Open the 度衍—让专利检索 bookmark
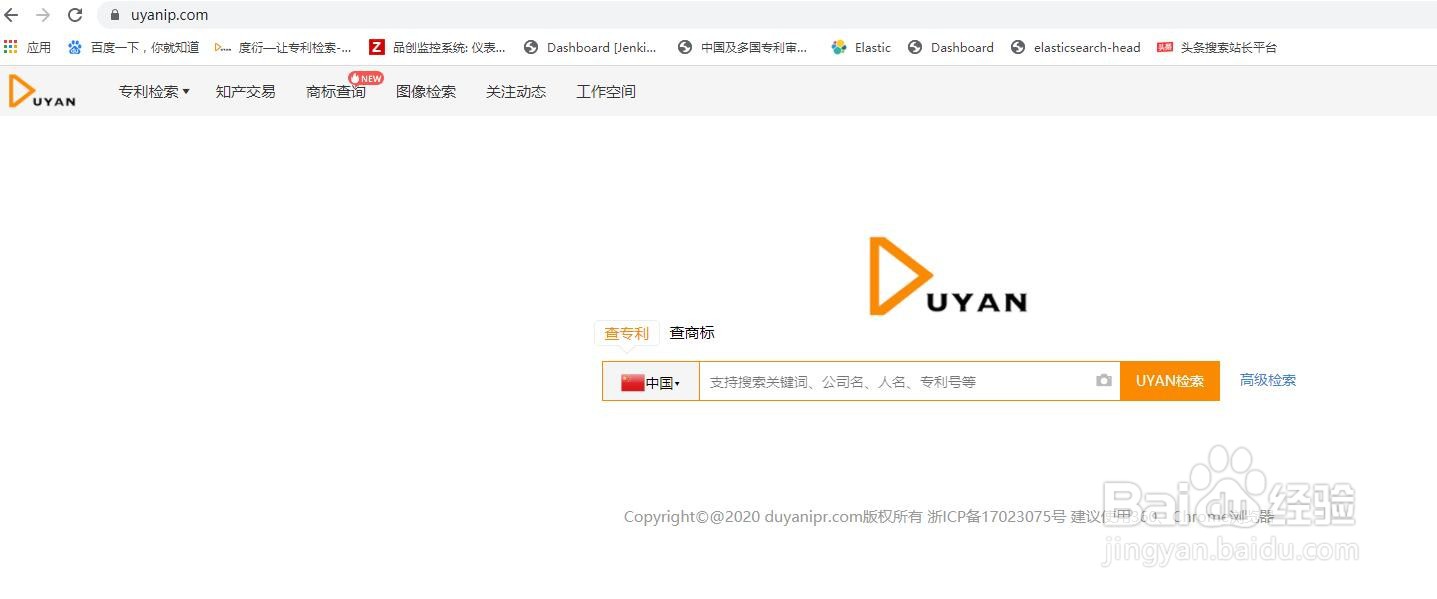1437x599 pixels. click(283, 47)
